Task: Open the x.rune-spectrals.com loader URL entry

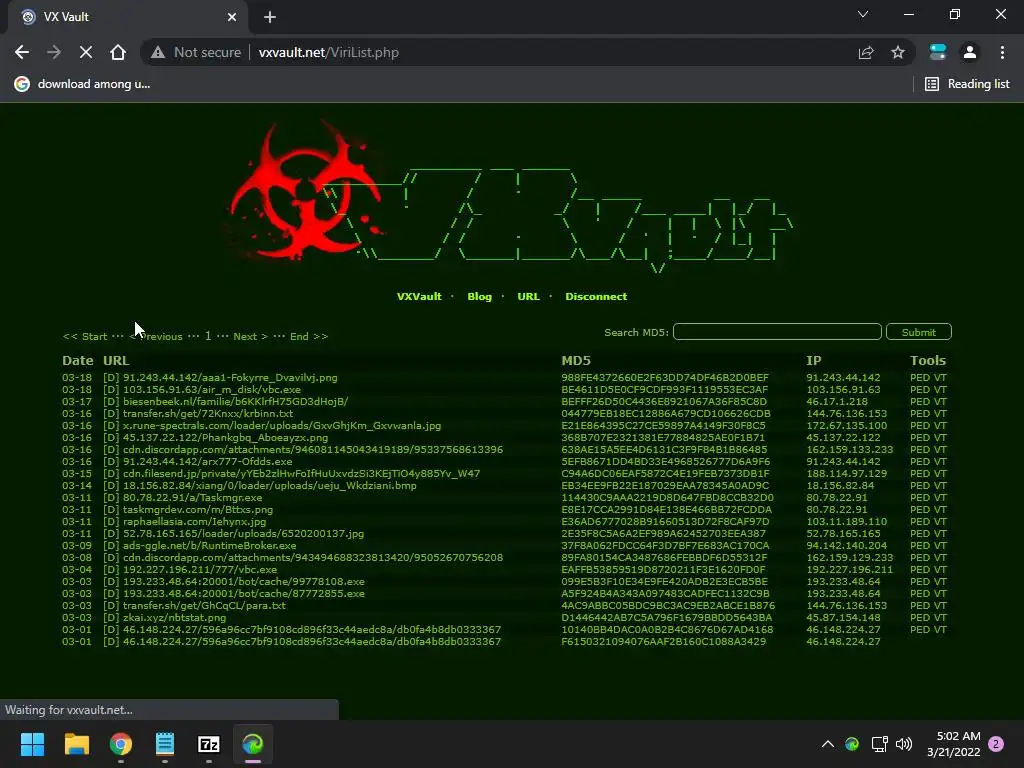Action: (x=282, y=426)
